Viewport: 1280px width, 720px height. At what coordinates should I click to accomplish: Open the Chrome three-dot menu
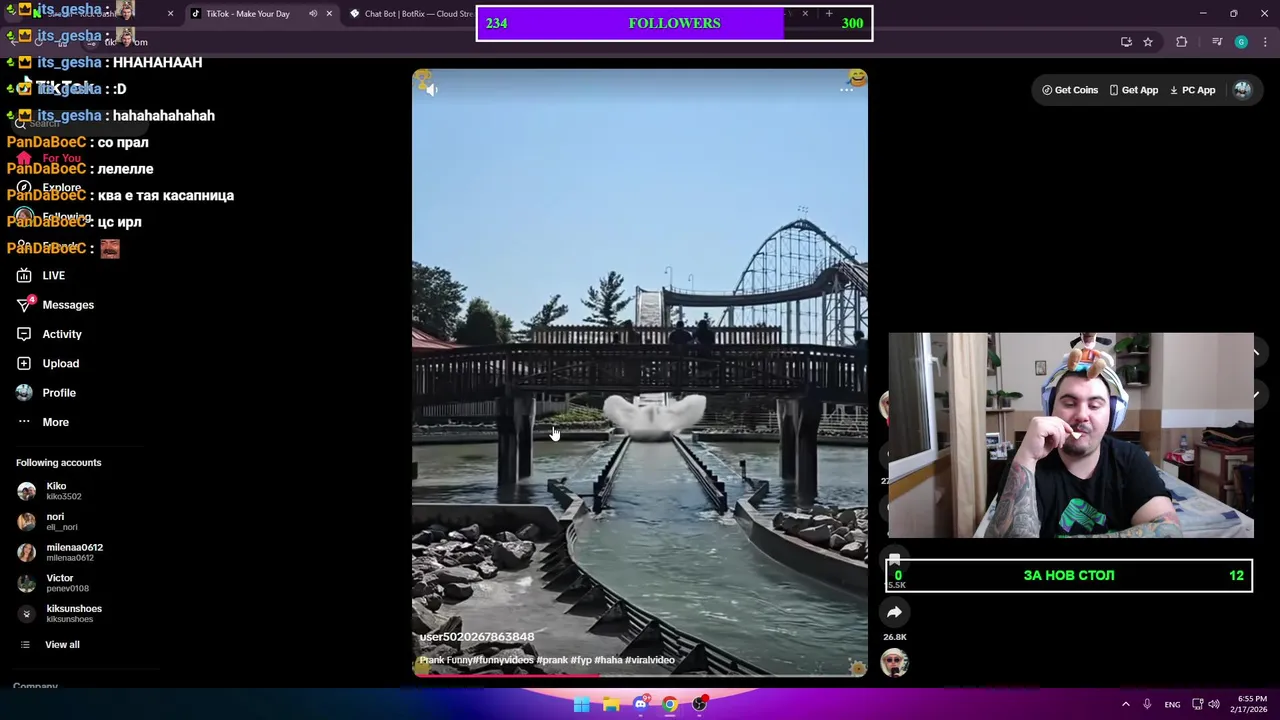pos(1265,42)
